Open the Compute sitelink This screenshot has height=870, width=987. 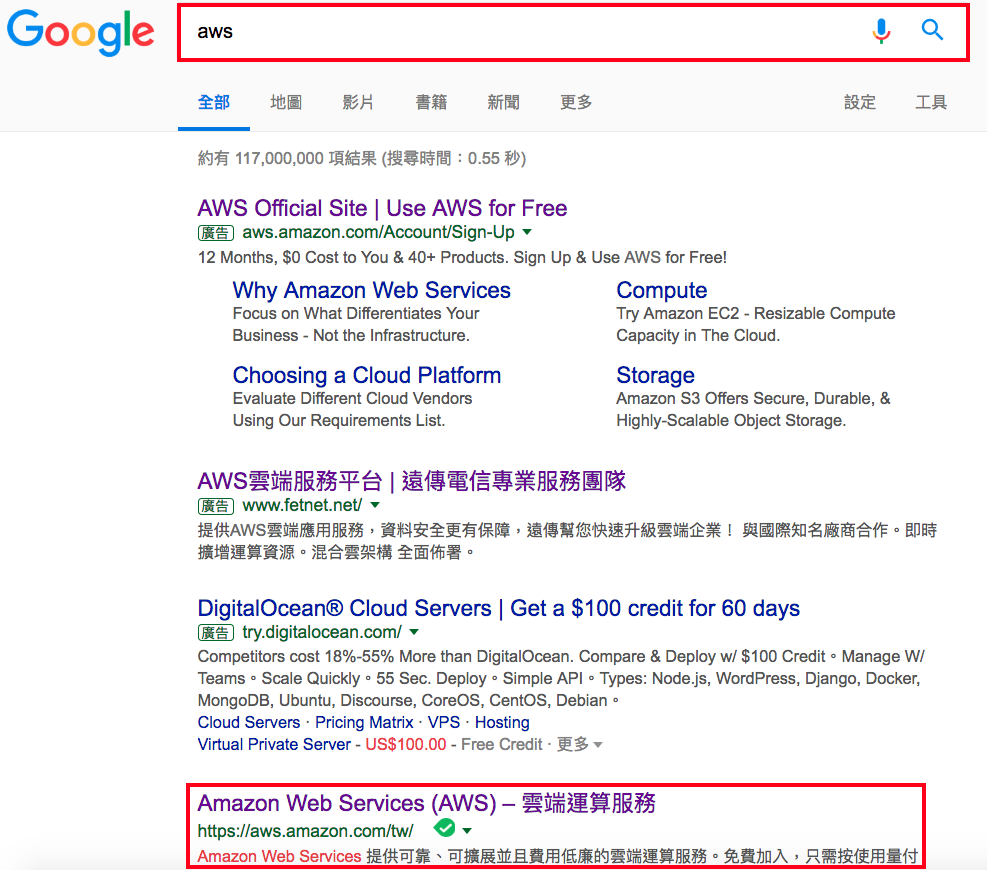(x=662, y=290)
